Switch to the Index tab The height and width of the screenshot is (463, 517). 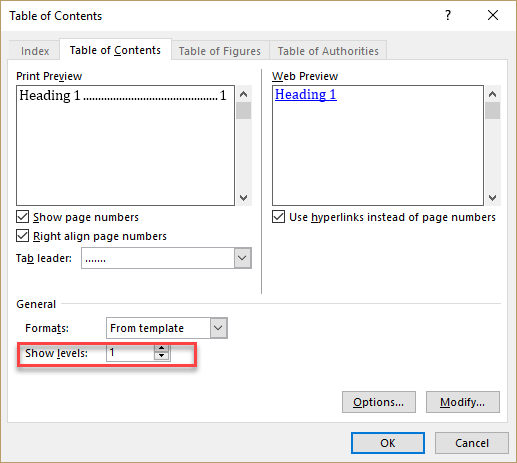point(35,51)
